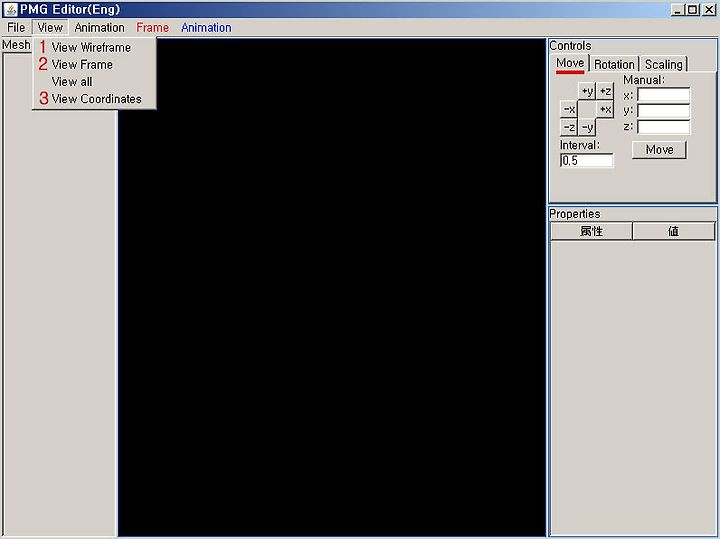Screen dimensions: 720x539
Task: Switch to the Rotation tab
Action: tap(614, 64)
